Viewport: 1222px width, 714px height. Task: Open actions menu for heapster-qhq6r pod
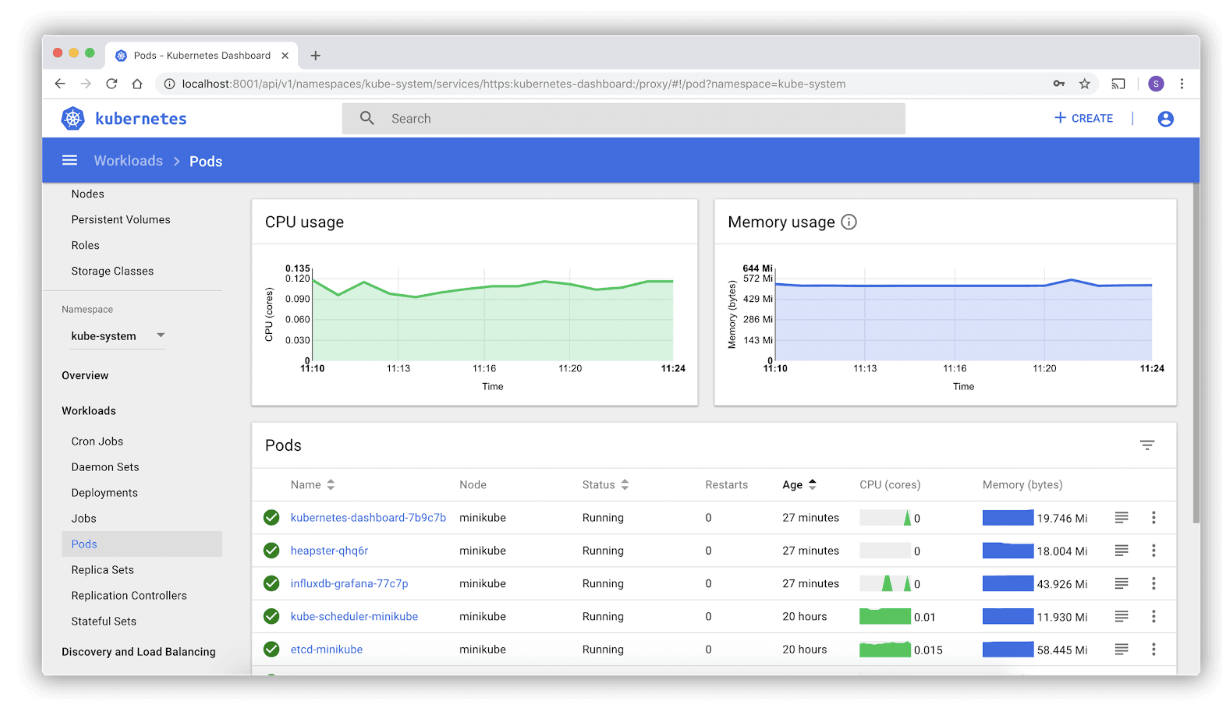click(1153, 551)
